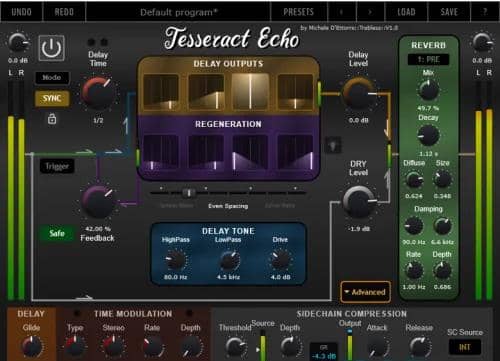Click the Delay Tone LowPass knob

coord(230,260)
